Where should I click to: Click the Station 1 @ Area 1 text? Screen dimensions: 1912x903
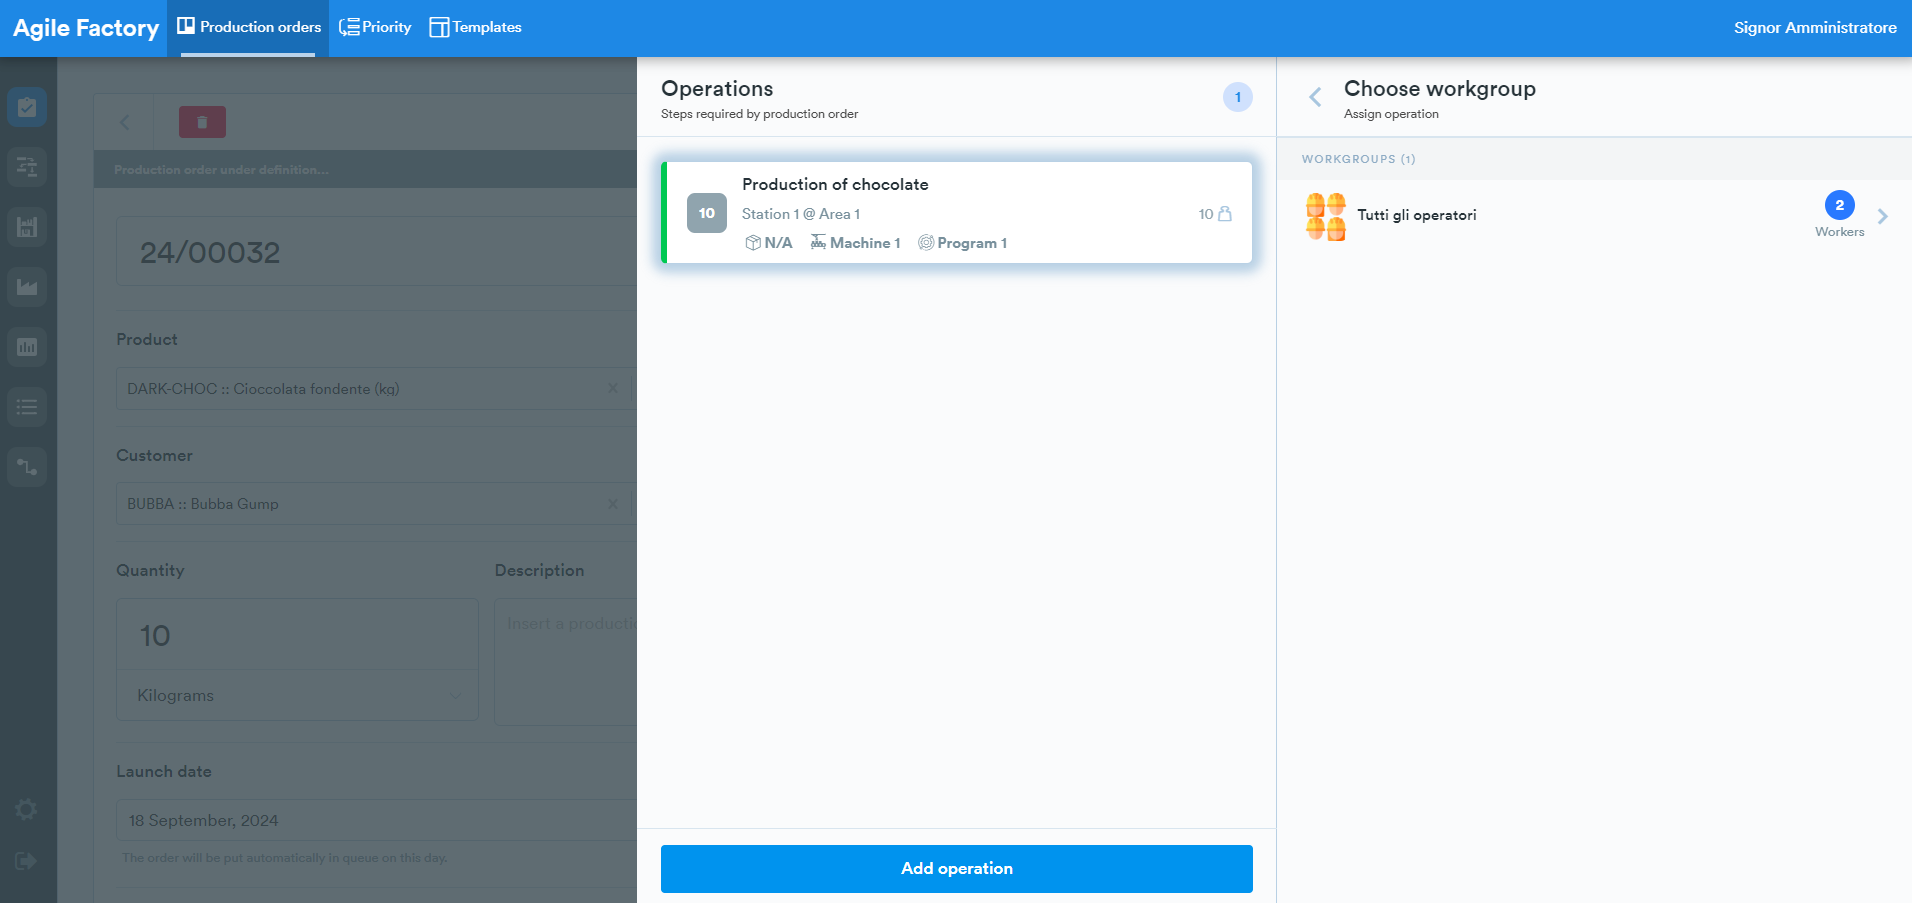801,214
